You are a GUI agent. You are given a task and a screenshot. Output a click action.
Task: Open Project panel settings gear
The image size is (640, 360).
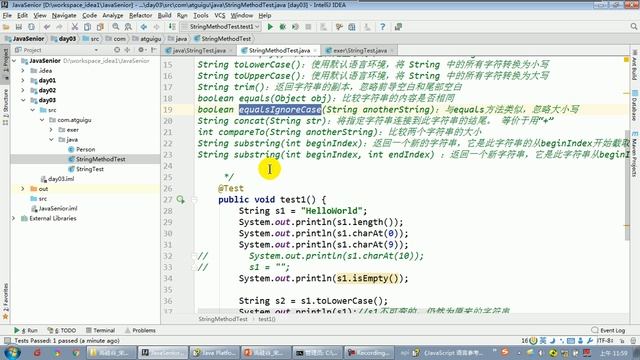coord(141,50)
